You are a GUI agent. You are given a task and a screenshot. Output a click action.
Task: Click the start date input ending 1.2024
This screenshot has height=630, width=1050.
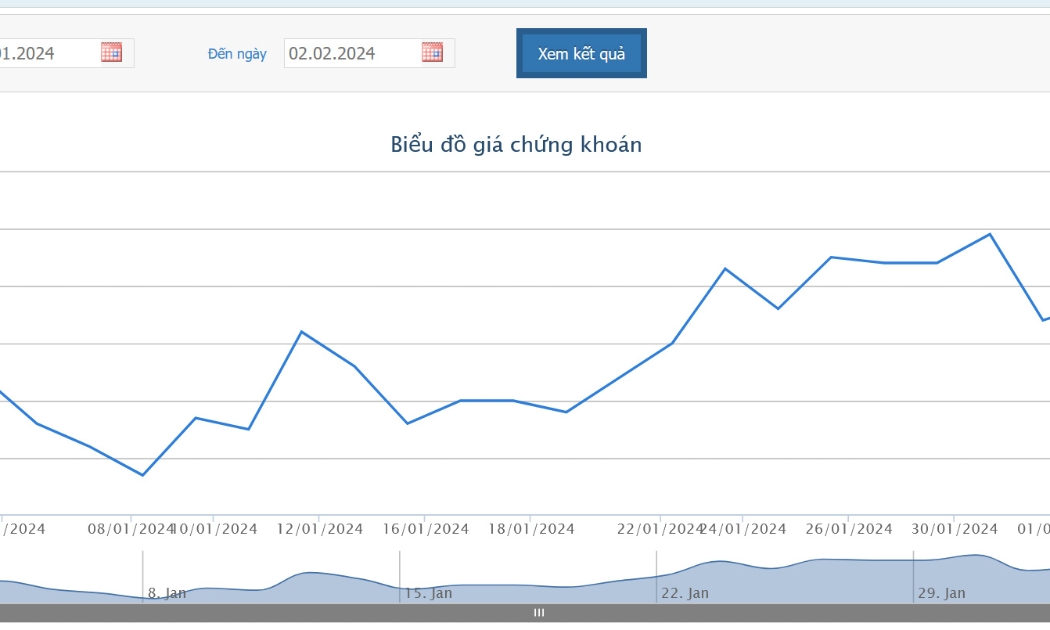(x=66, y=53)
